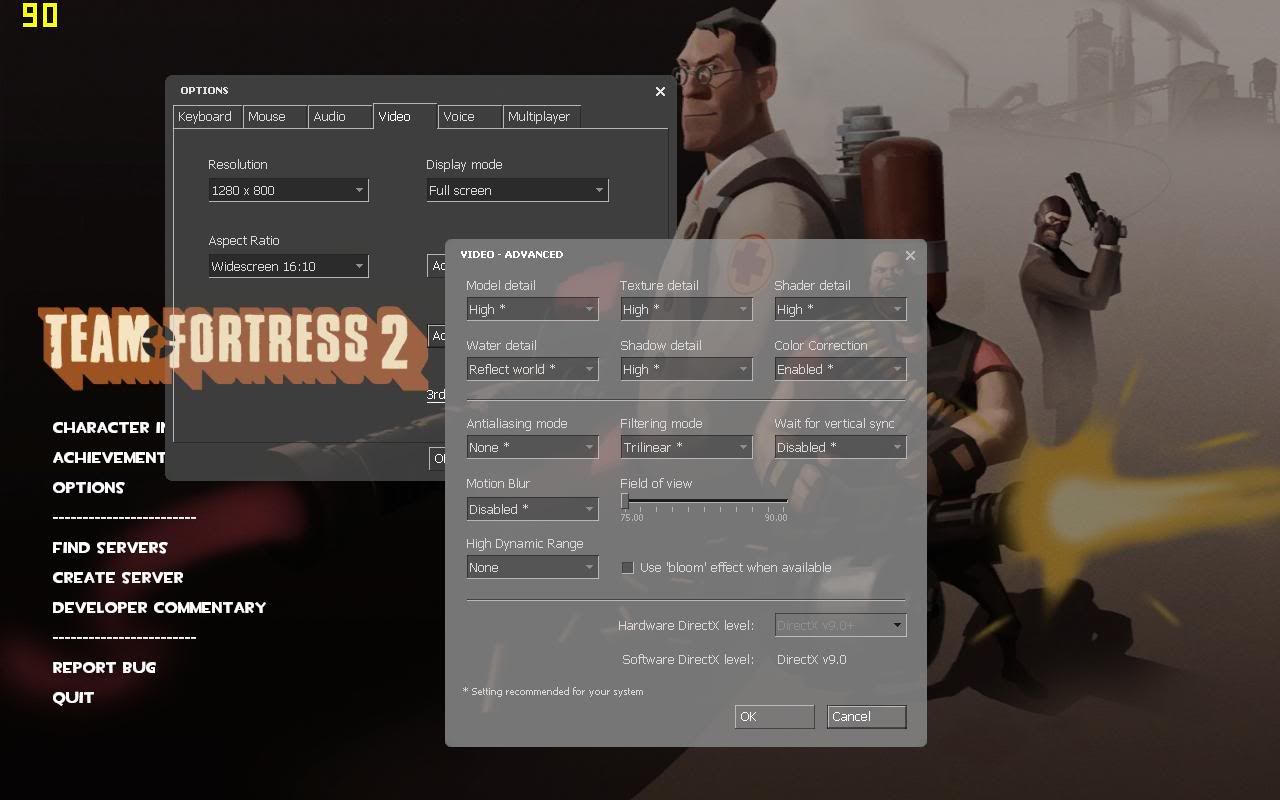Select Find Servers in main menu
This screenshot has width=1280, height=800.
(110, 547)
